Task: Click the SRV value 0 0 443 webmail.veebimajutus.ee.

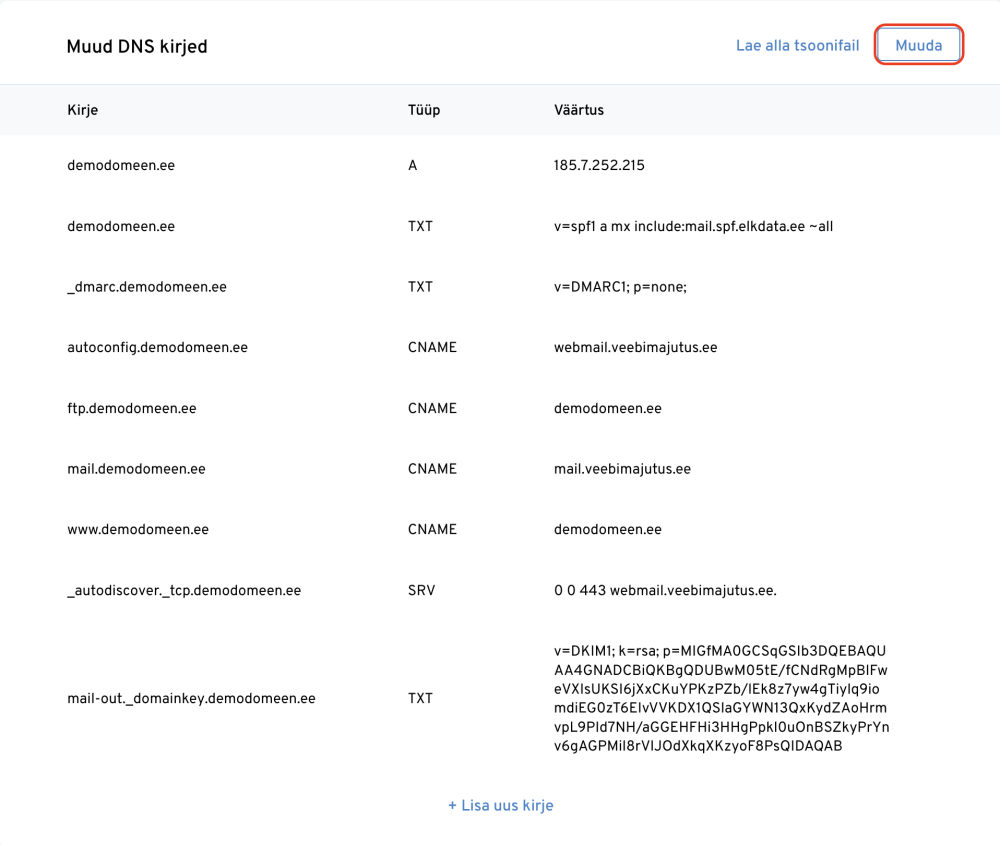Action: coord(665,590)
